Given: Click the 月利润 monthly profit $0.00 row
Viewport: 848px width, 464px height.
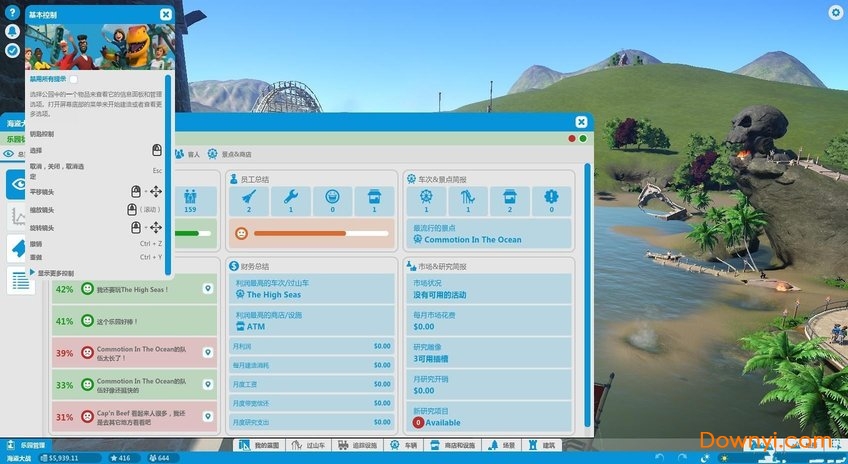Looking at the screenshot, I should point(312,346).
